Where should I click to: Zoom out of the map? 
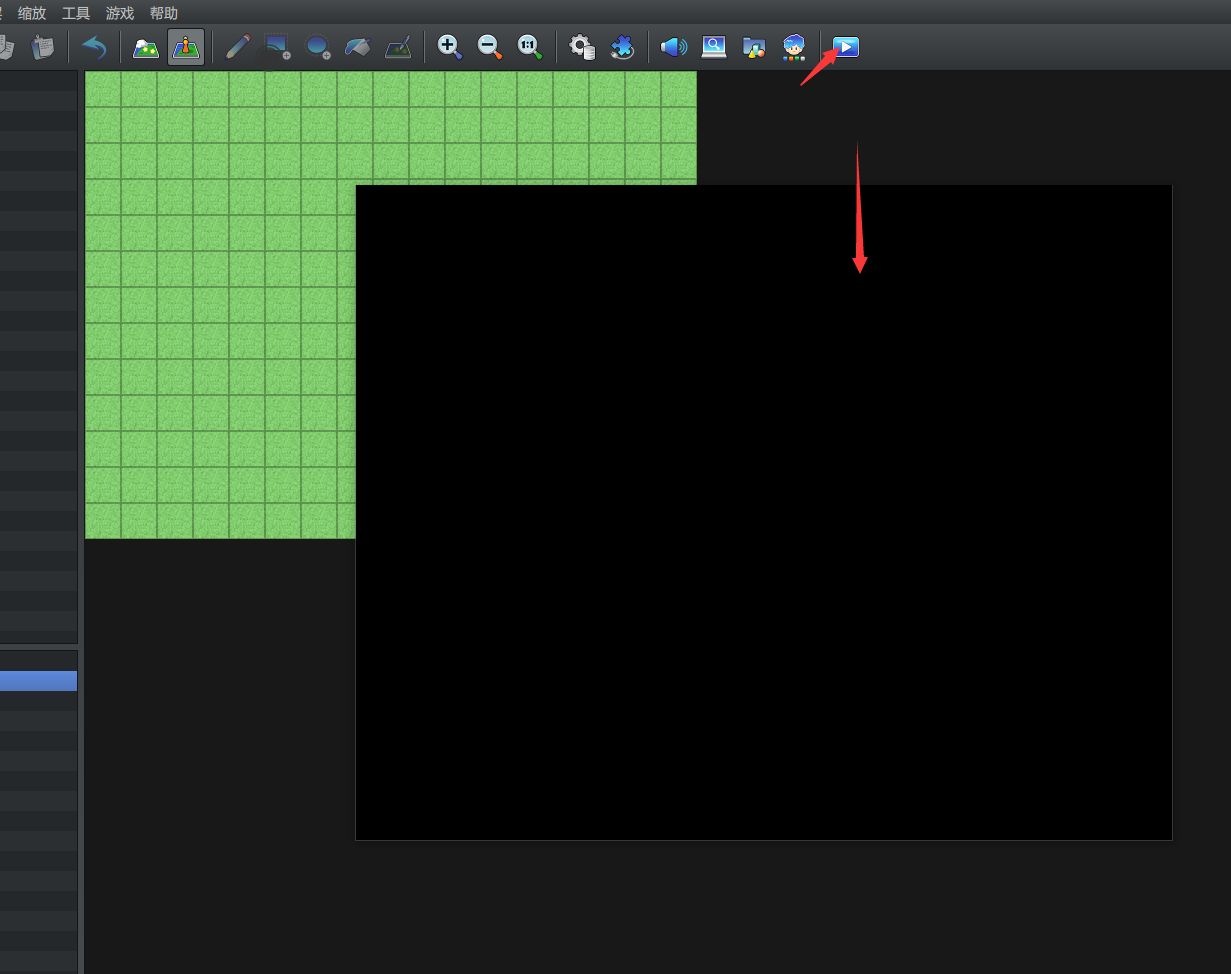[490, 47]
